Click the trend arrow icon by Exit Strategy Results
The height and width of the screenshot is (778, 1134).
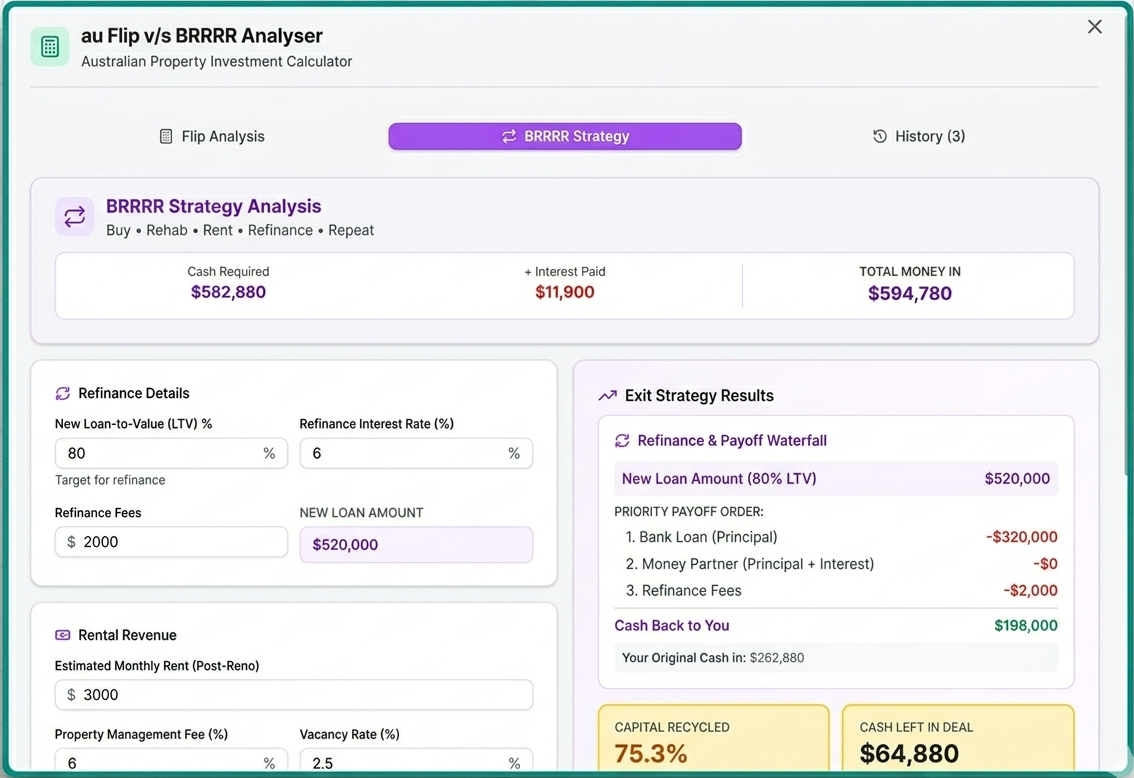[607, 396]
